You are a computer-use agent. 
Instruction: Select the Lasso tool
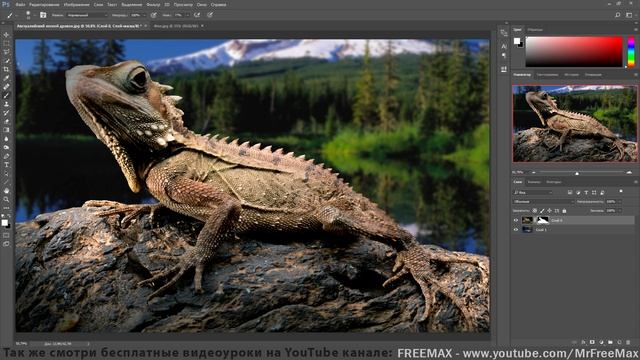point(6,52)
